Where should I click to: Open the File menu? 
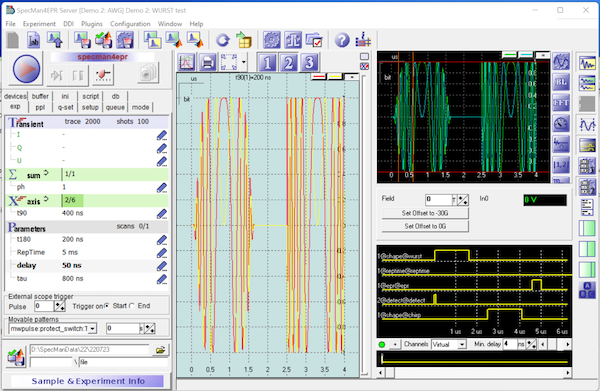tap(10, 24)
